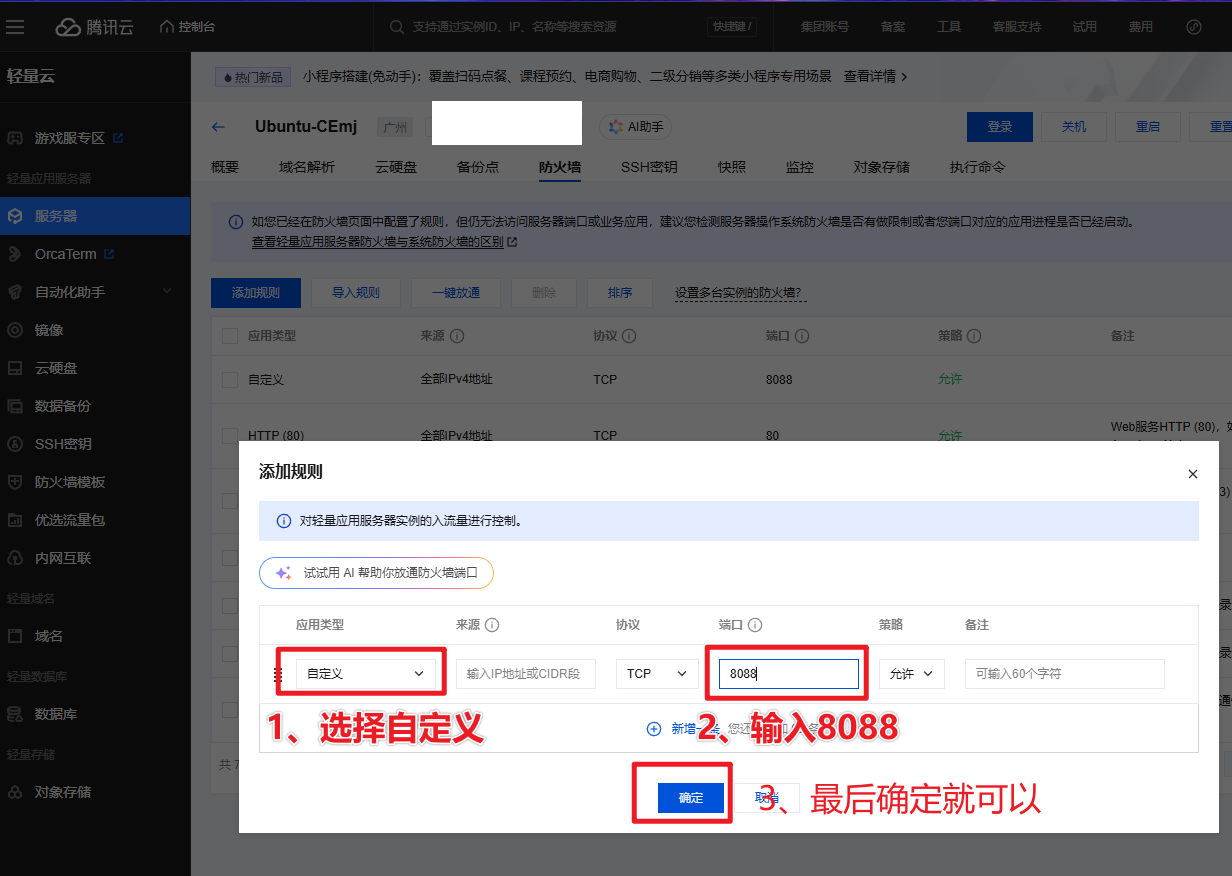Click the drag handle of the rule row
This screenshot has height=876, width=1232.
tap(279, 674)
